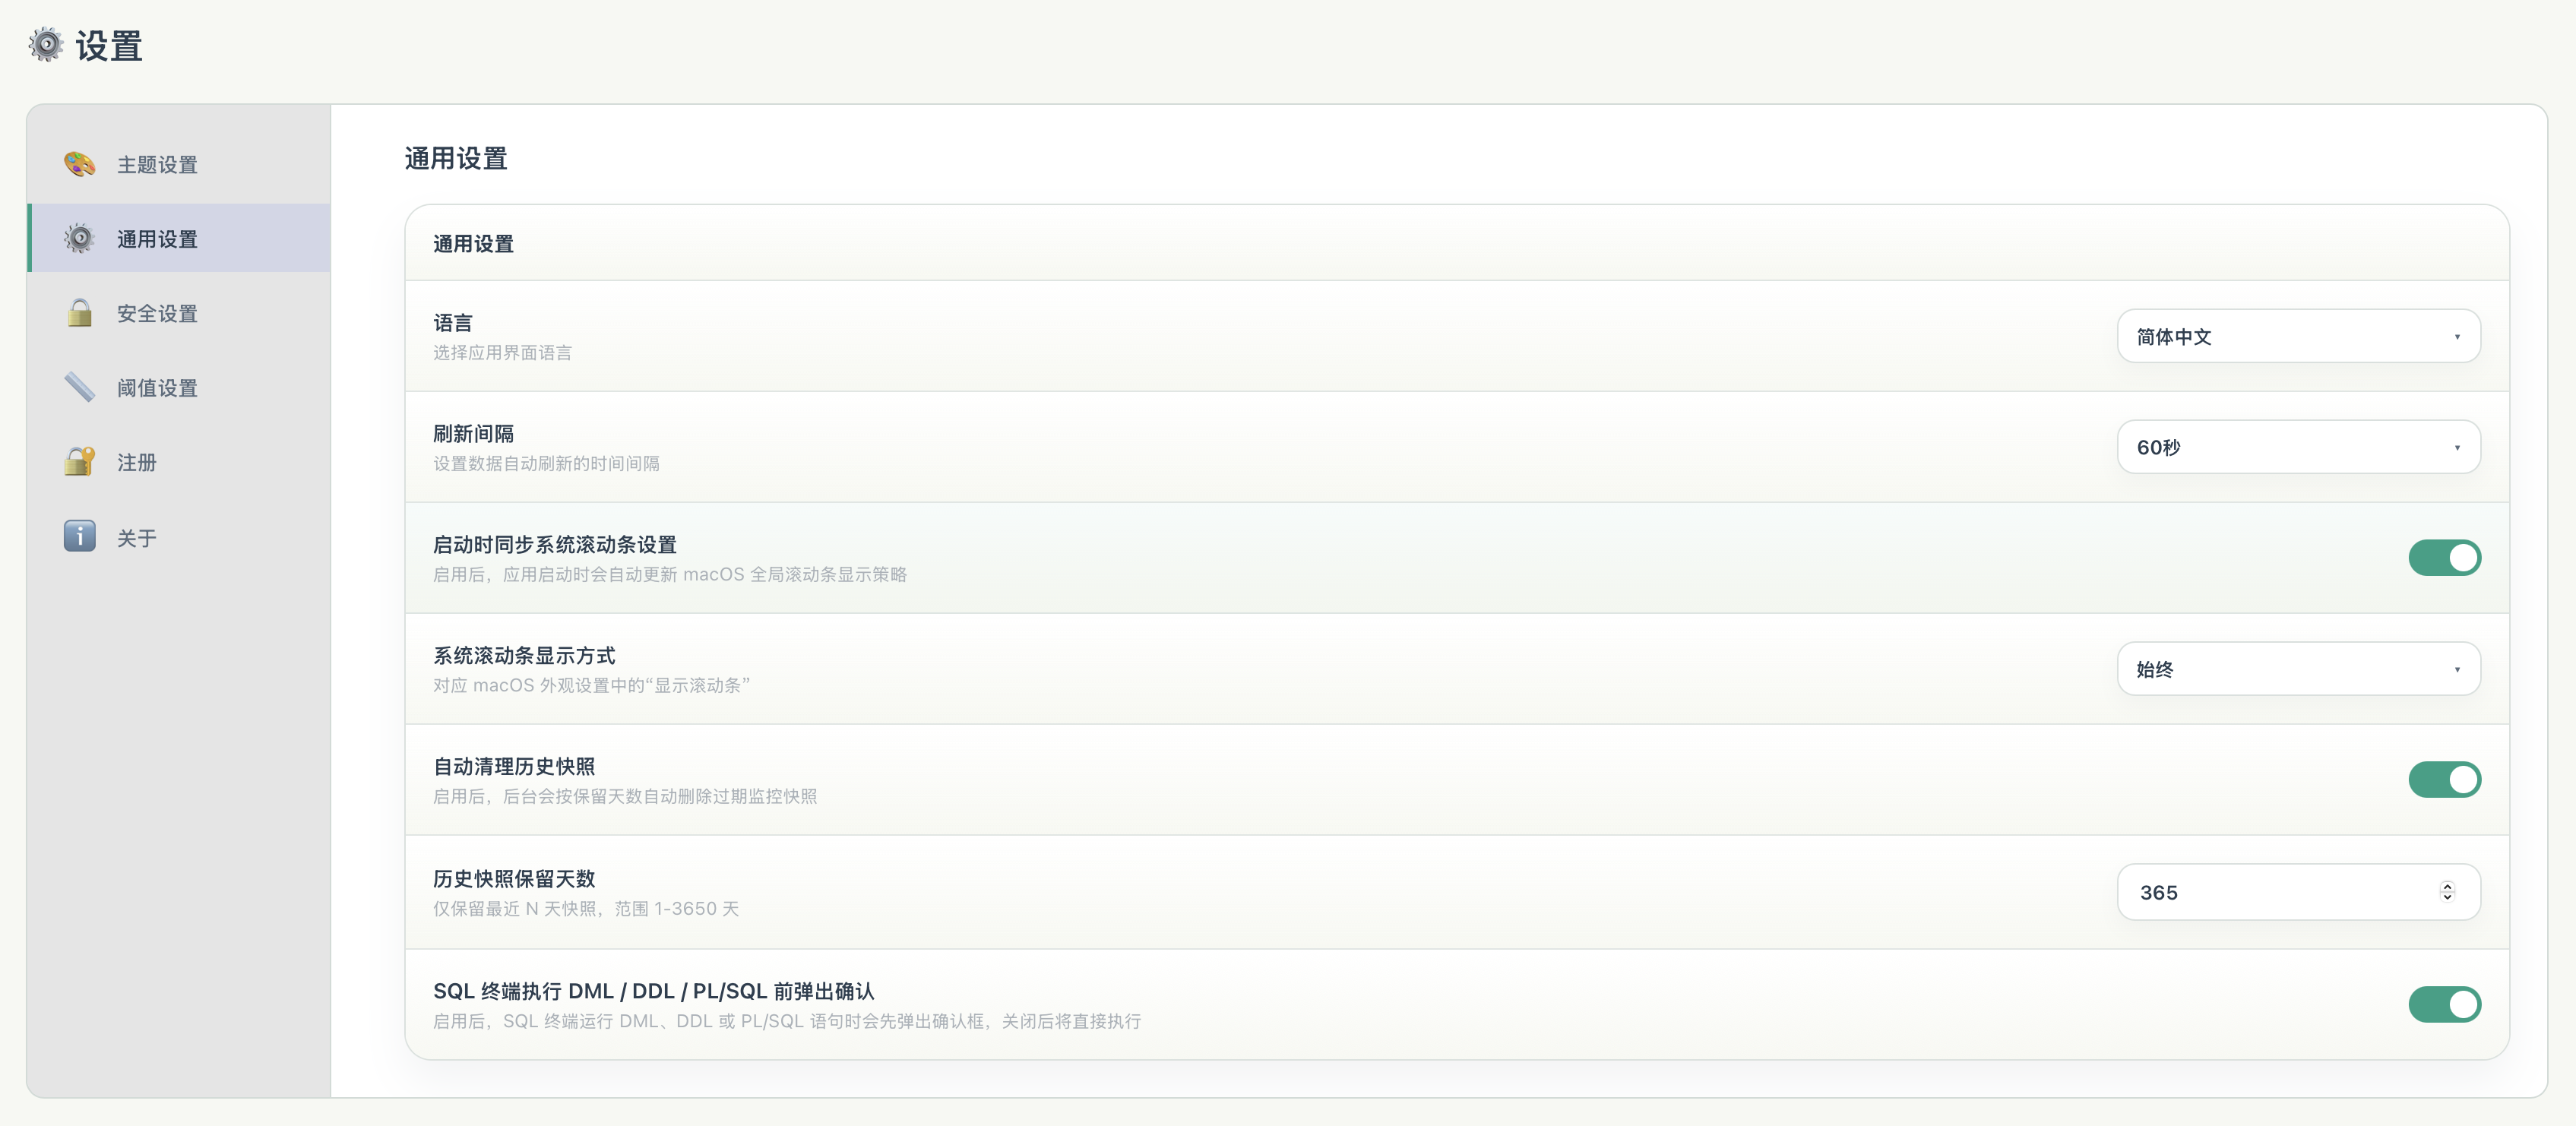The height and width of the screenshot is (1126, 2576).
Task: Open the 语言 dropdown showing 简体中文
Action: [2298, 336]
